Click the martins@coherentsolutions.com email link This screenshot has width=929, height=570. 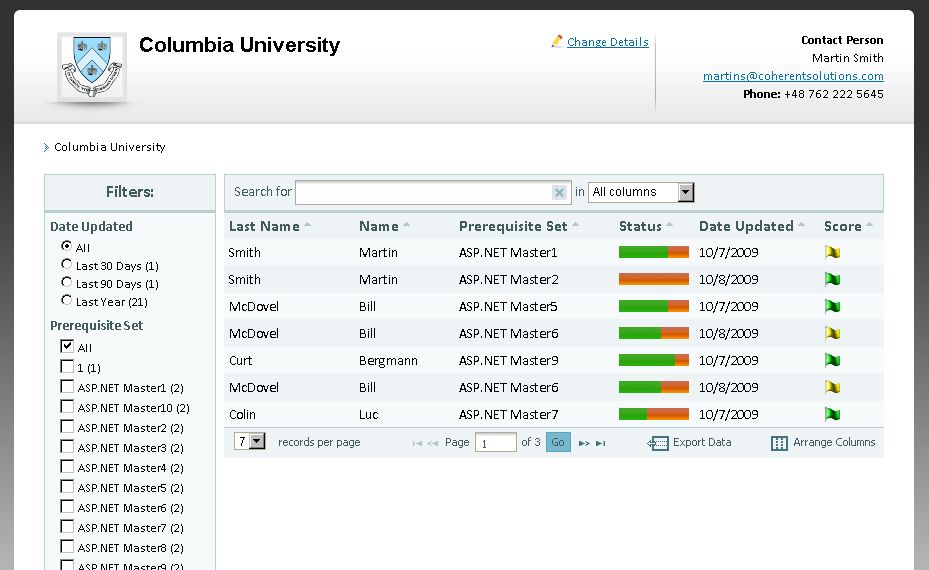coord(793,76)
